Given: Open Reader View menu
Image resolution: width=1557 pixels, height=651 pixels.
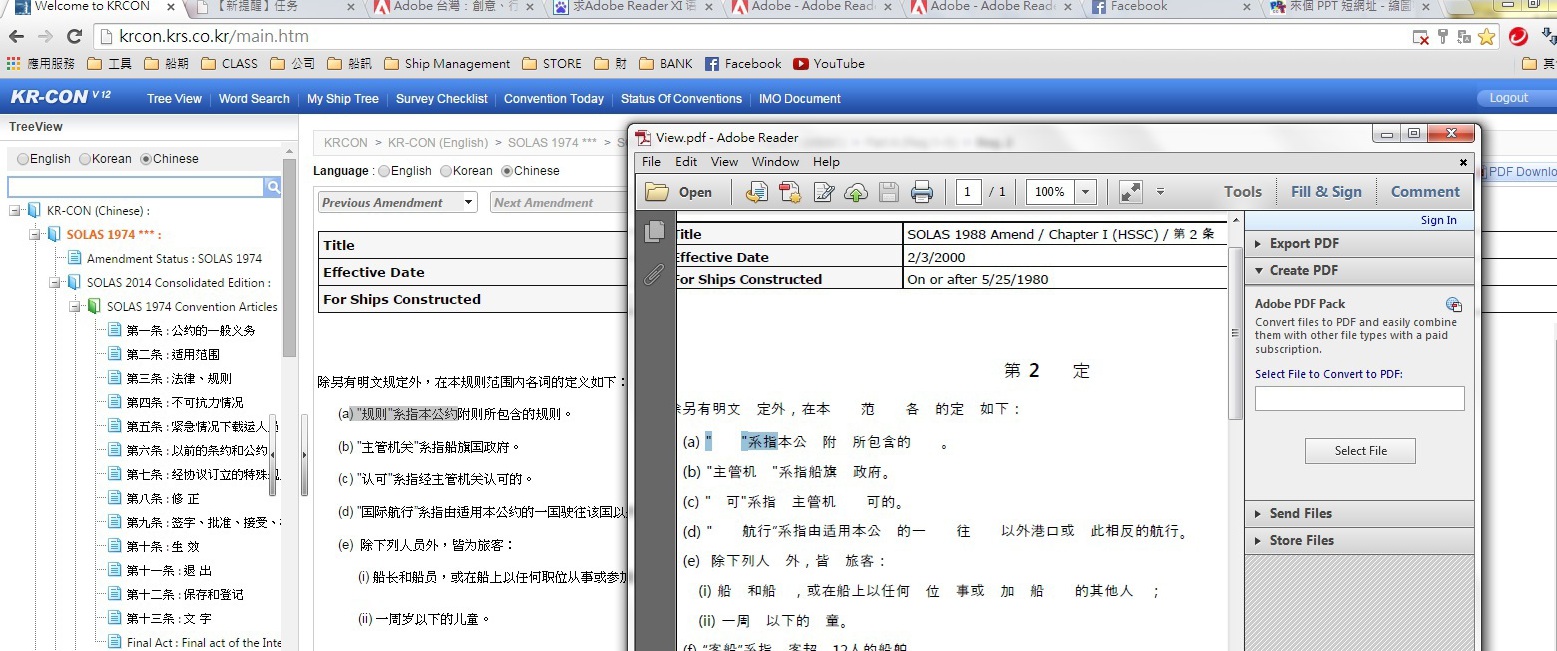Looking at the screenshot, I should click(x=724, y=162).
